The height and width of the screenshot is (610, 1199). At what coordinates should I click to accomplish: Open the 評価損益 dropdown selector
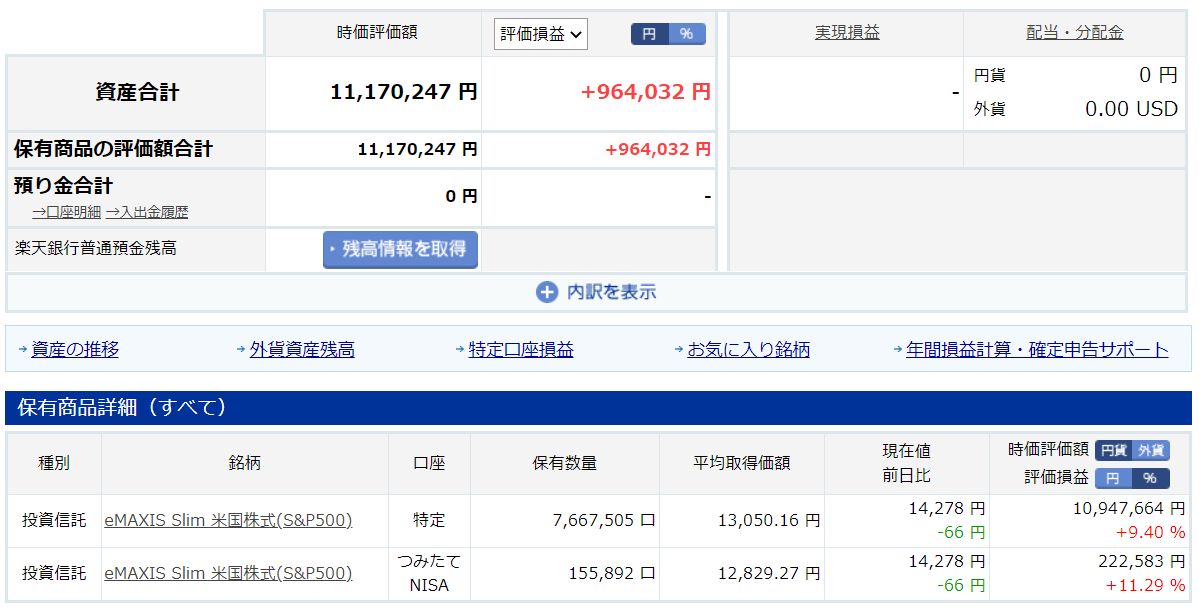point(540,34)
